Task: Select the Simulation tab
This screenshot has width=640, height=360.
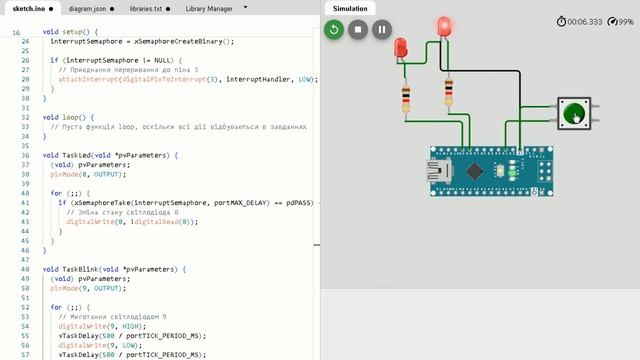Action: coord(350,9)
